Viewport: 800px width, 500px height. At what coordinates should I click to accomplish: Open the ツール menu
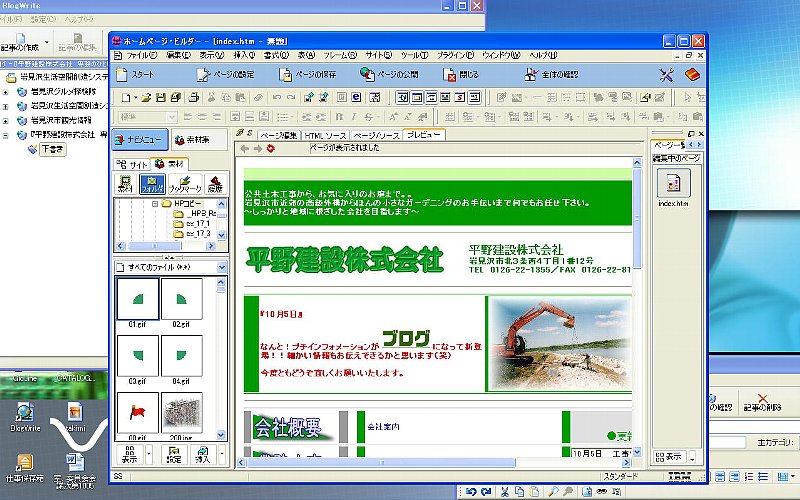point(414,55)
